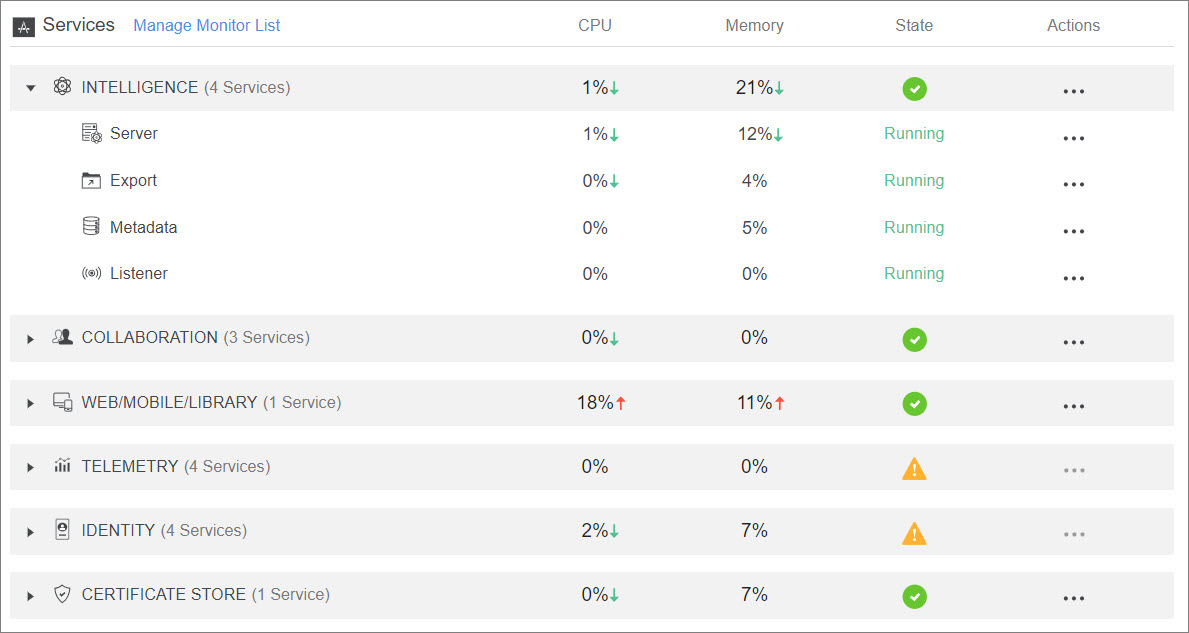
Task: Open the Manage Monitor List link
Action: (x=207, y=26)
